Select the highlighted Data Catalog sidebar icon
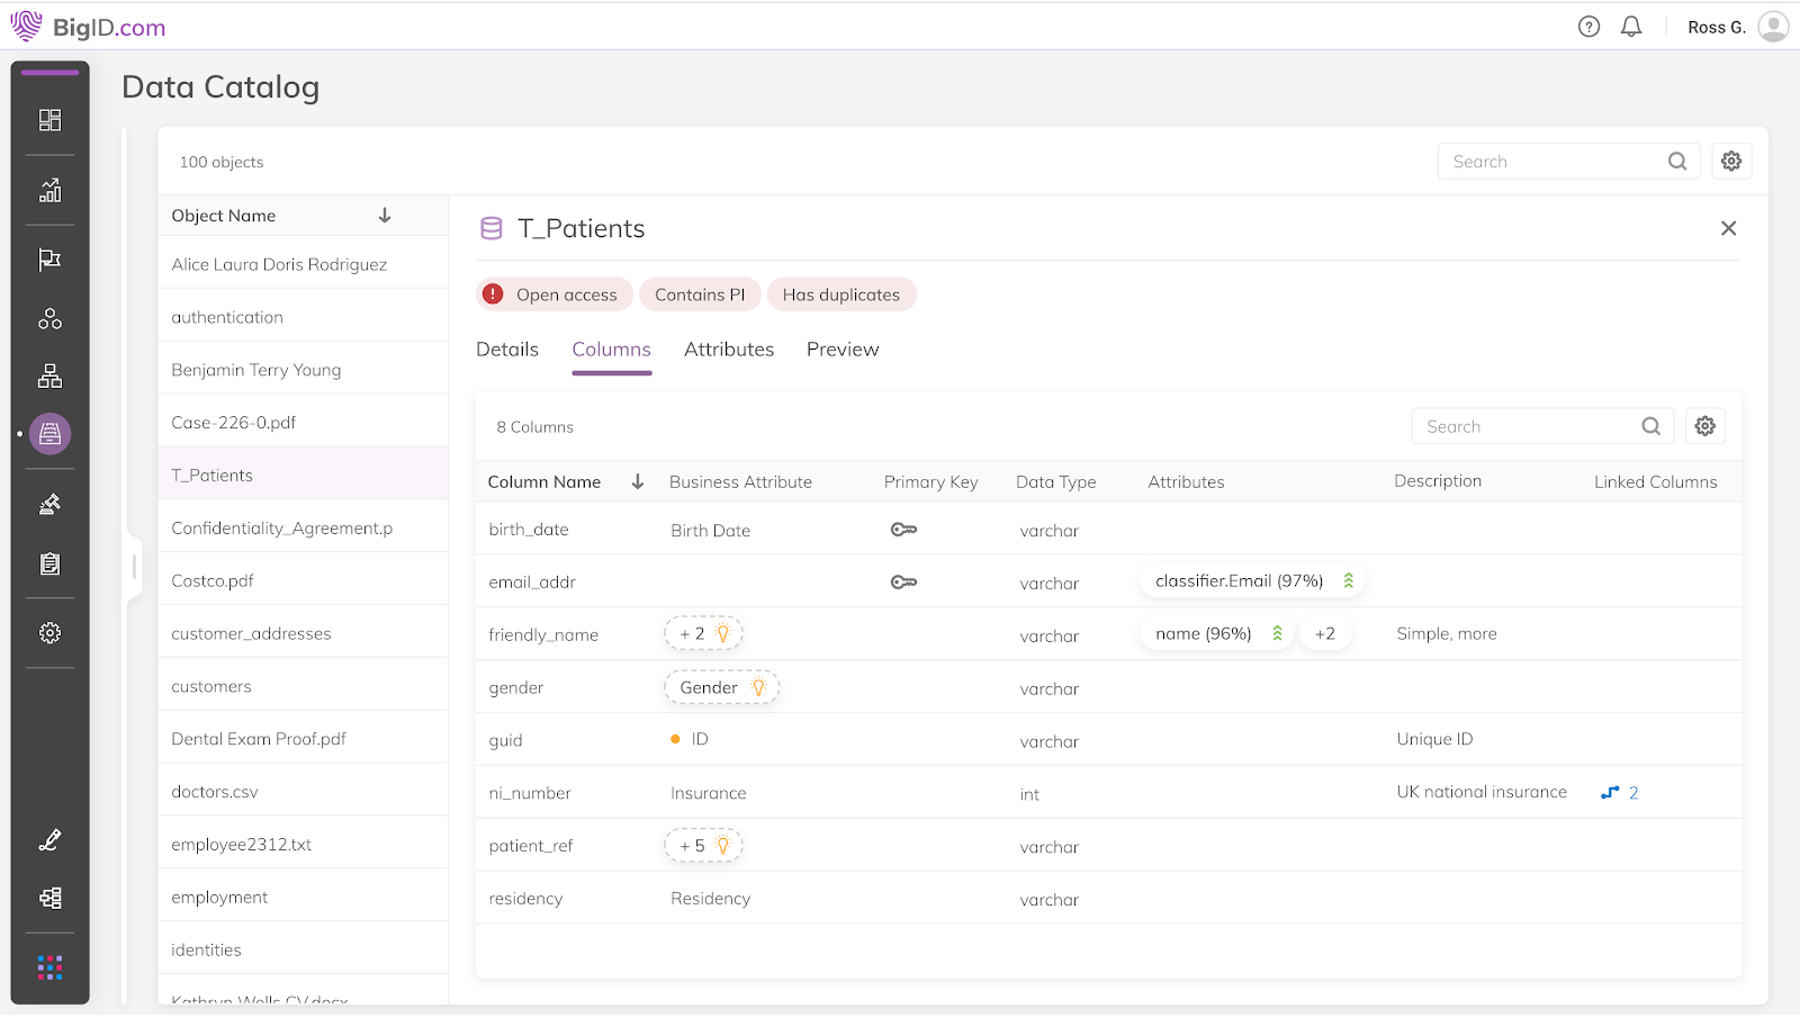1802x1029 pixels. [x=49, y=433]
